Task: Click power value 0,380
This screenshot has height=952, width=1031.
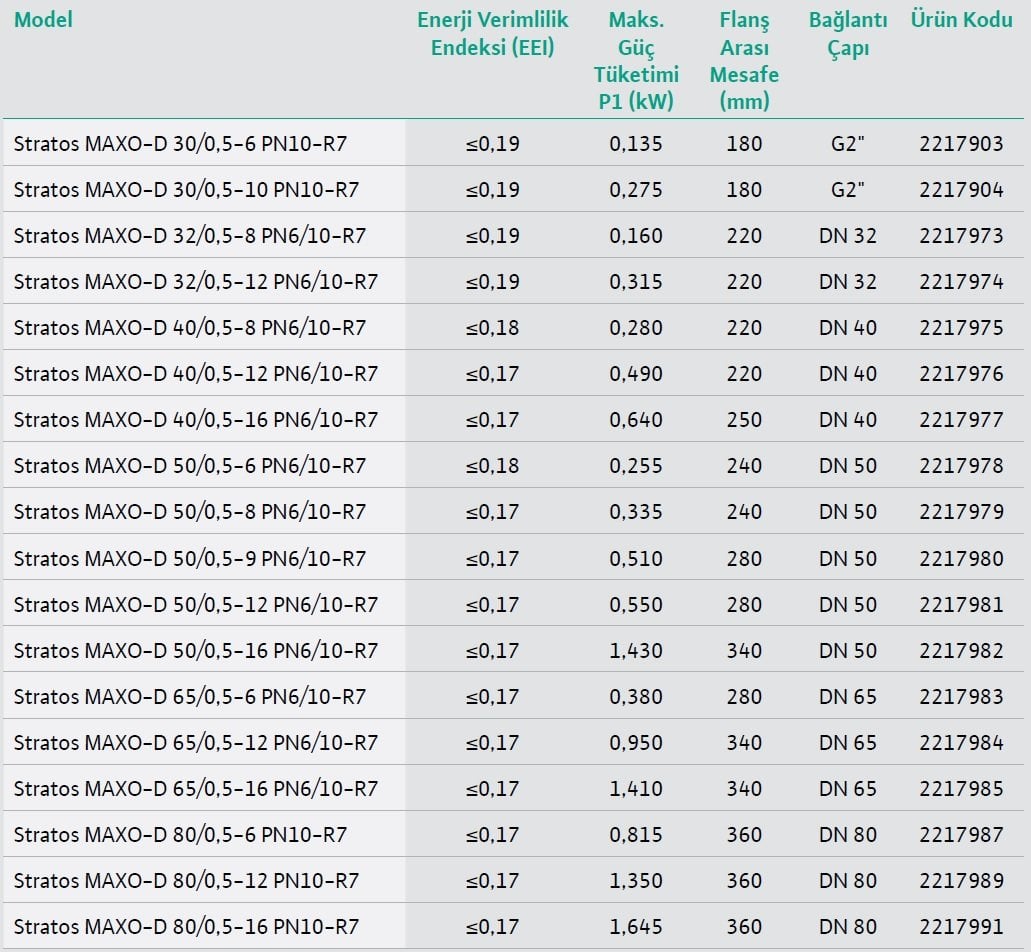Action: coord(636,696)
